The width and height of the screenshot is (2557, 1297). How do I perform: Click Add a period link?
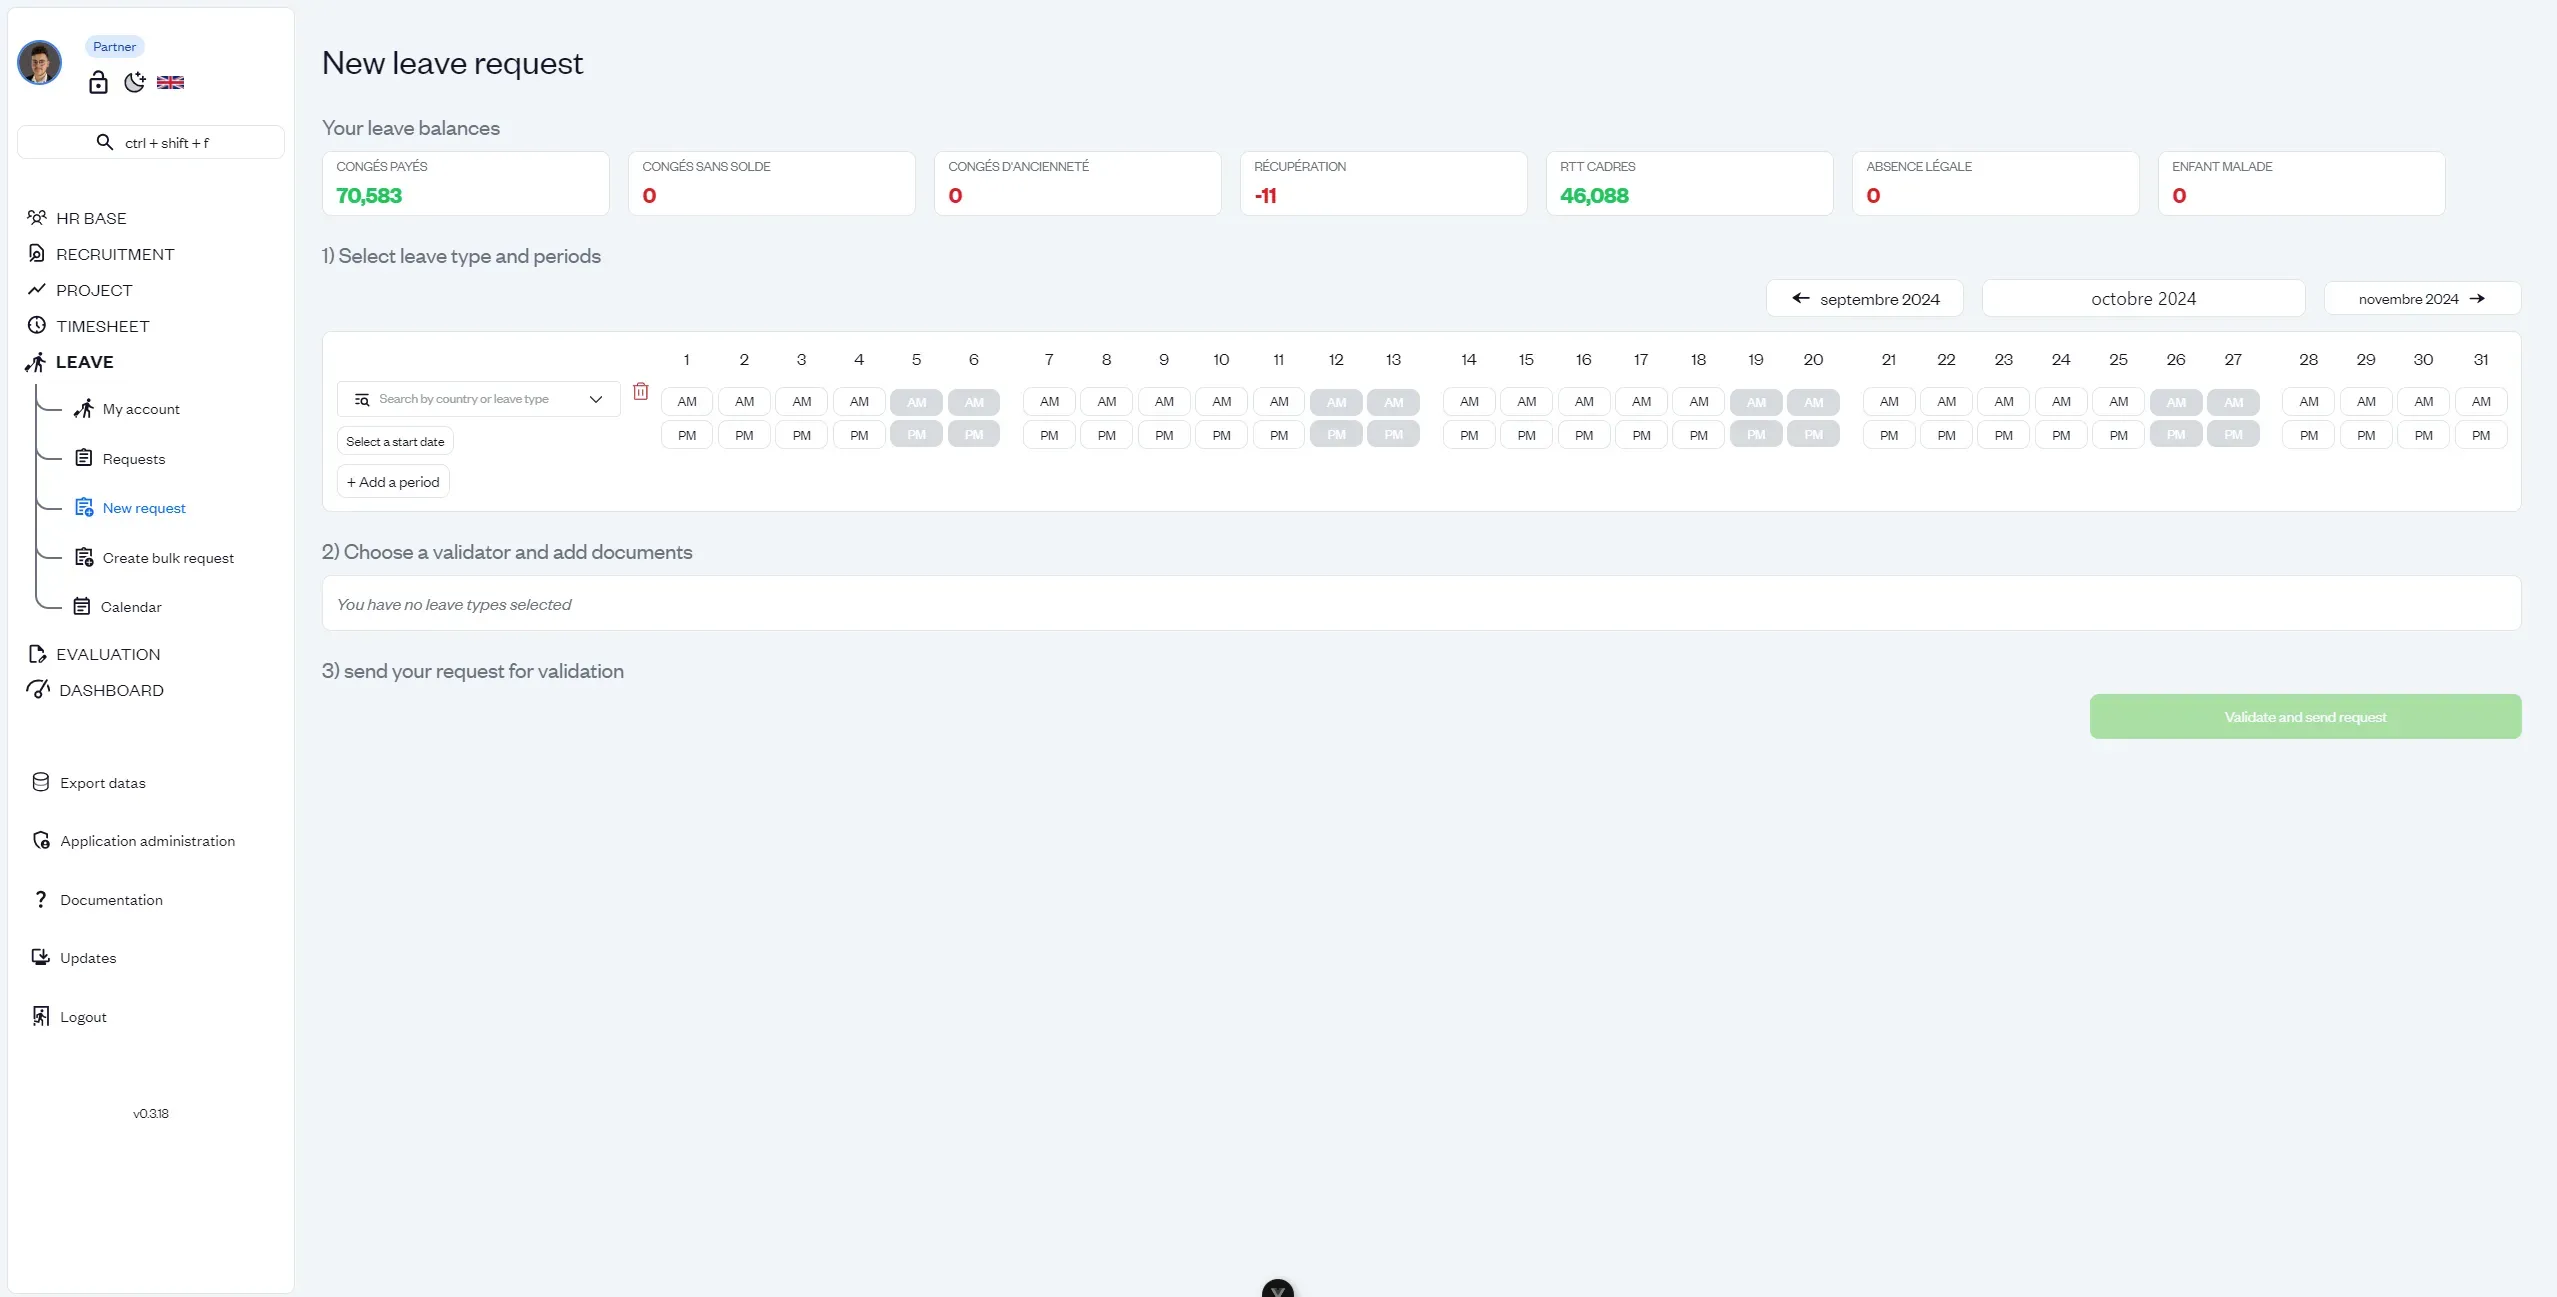tap(394, 481)
